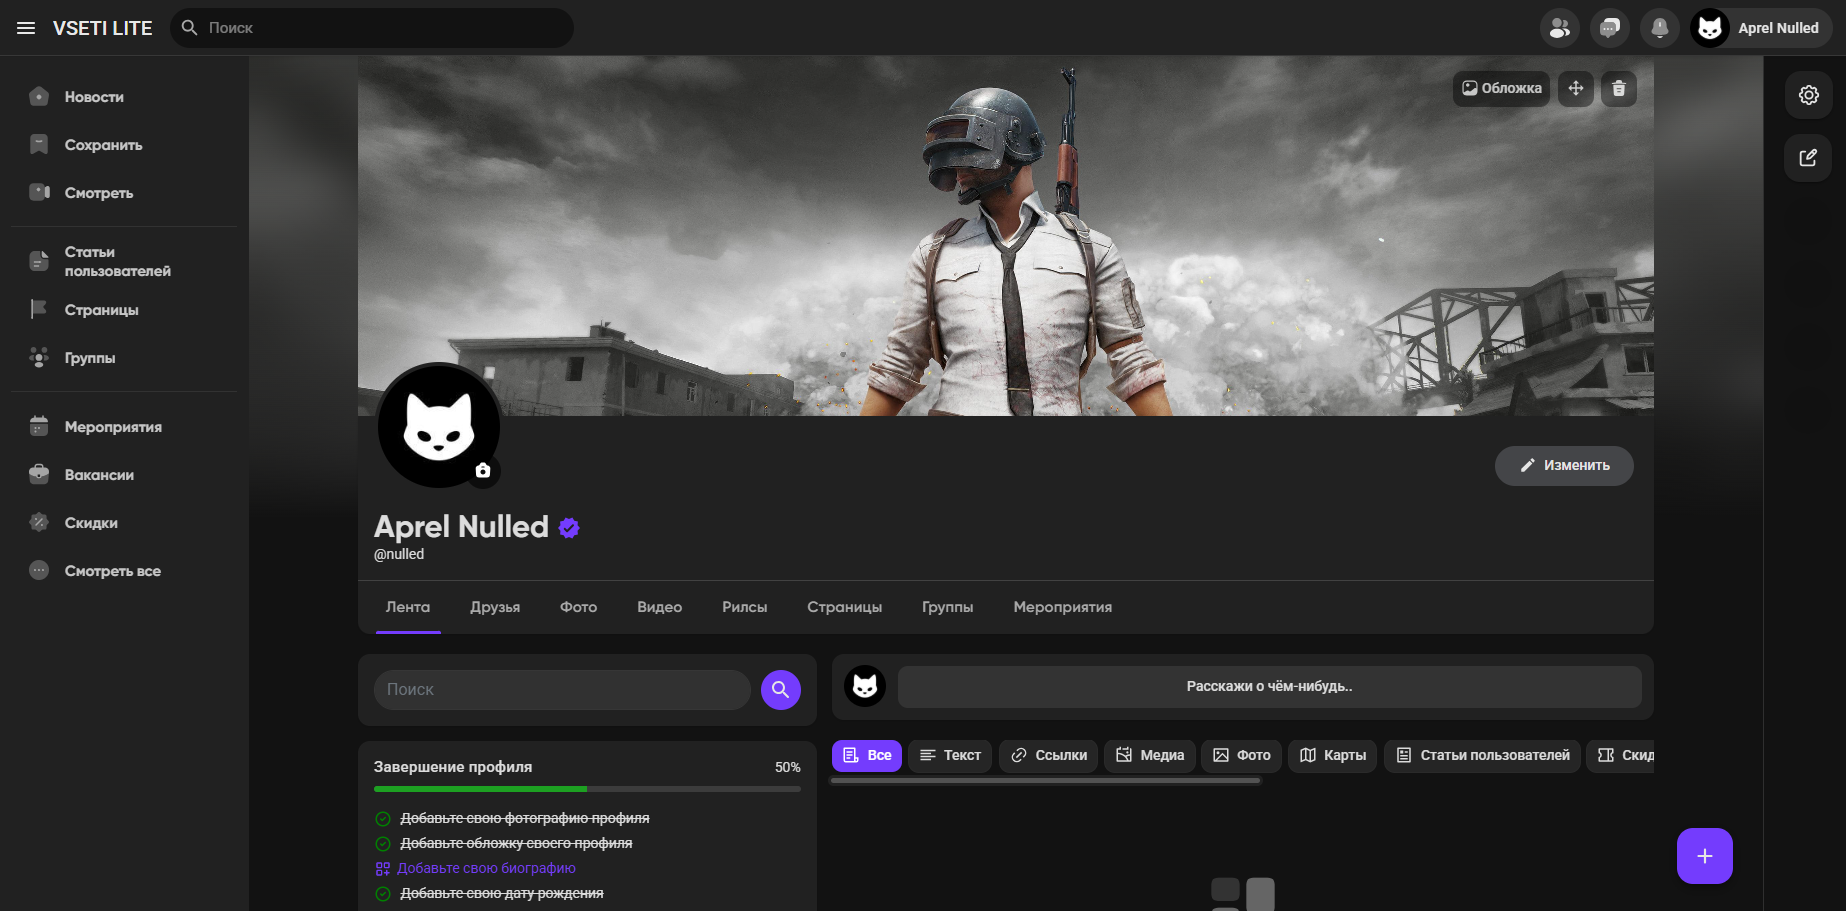1846x911 pixels.
Task: Open Вакансии in sidebar
Action: (124, 475)
